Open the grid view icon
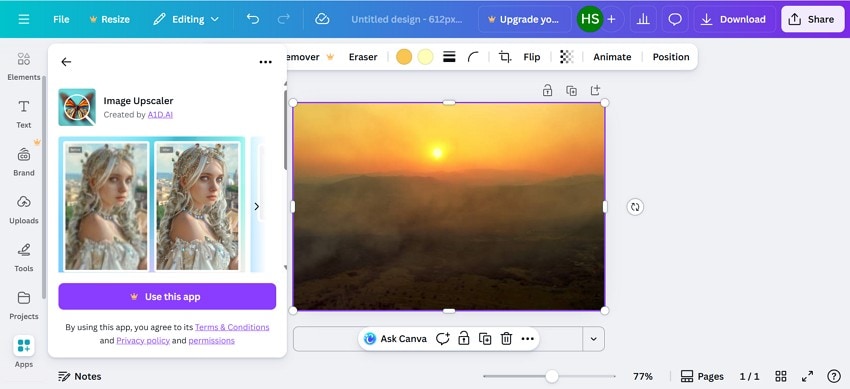The height and width of the screenshot is (389, 850). (781, 376)
